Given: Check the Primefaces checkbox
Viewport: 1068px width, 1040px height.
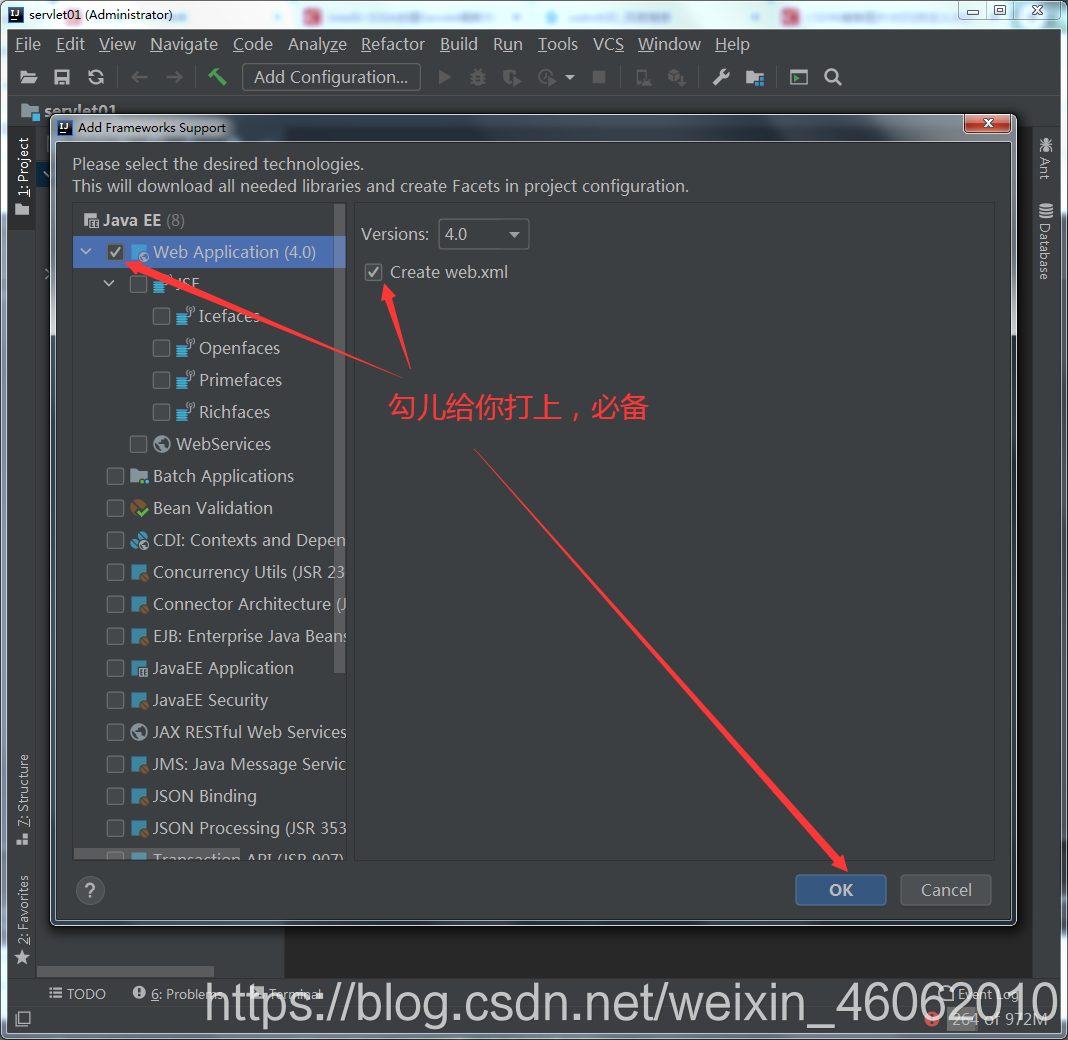Looking at the screenshot, I should pos(161,380).
